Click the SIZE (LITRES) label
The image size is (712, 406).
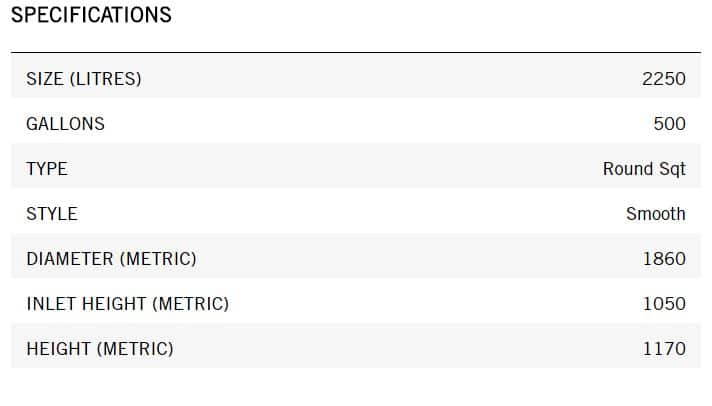tap(84, 79)
